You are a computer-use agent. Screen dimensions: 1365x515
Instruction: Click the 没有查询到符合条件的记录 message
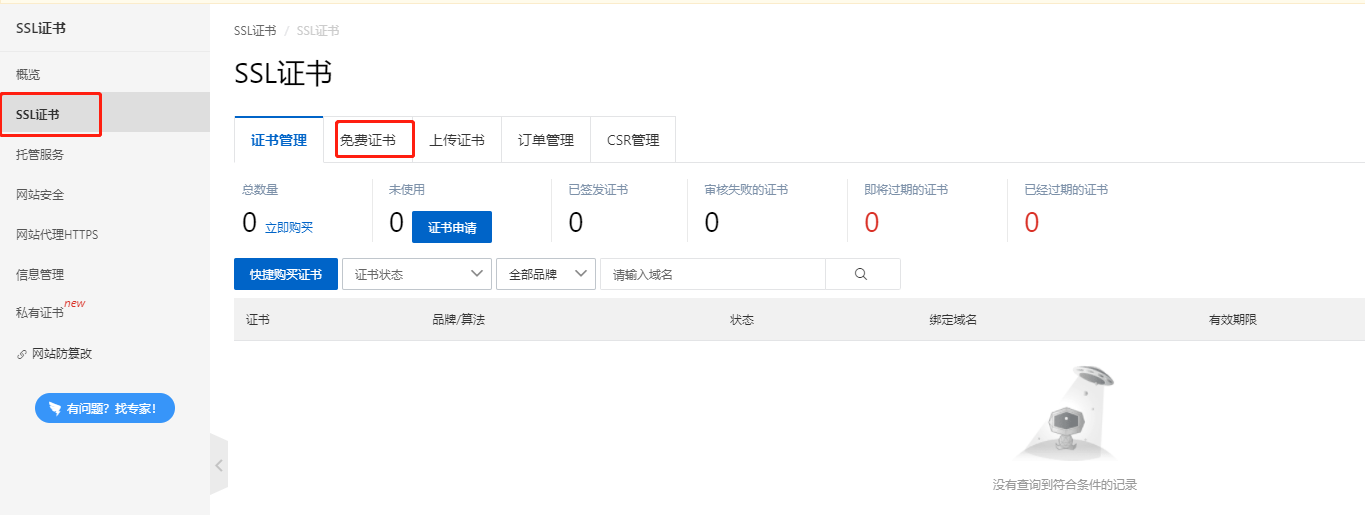(x=1064, y=485)
